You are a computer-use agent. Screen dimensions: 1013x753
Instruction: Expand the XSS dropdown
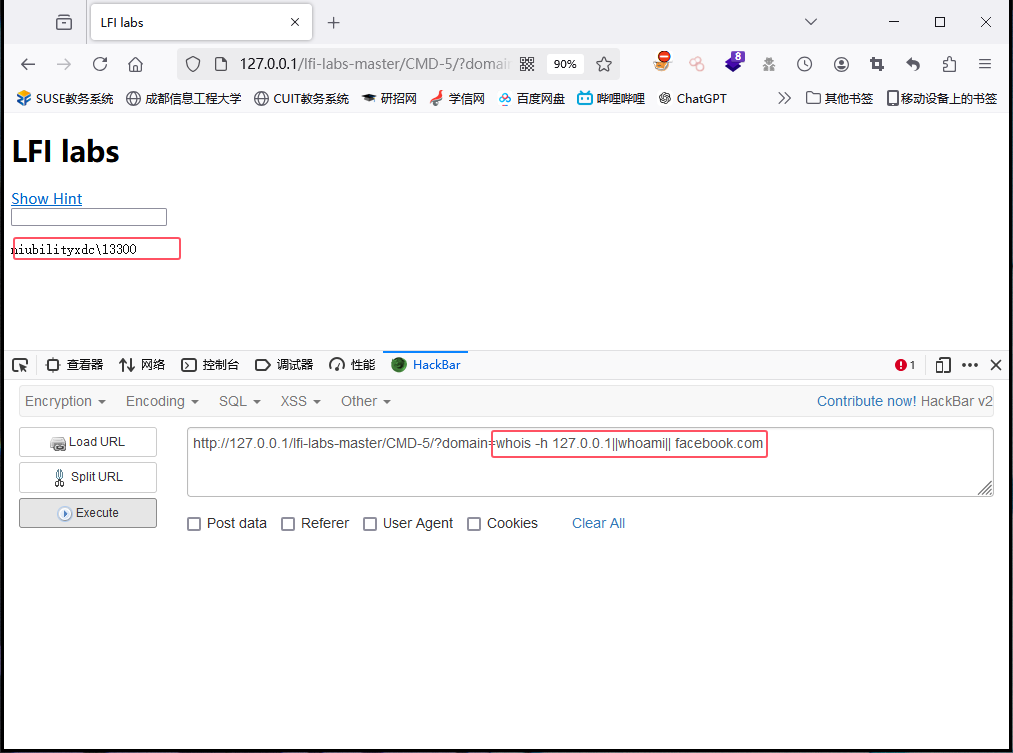click(x=299, y=400)
